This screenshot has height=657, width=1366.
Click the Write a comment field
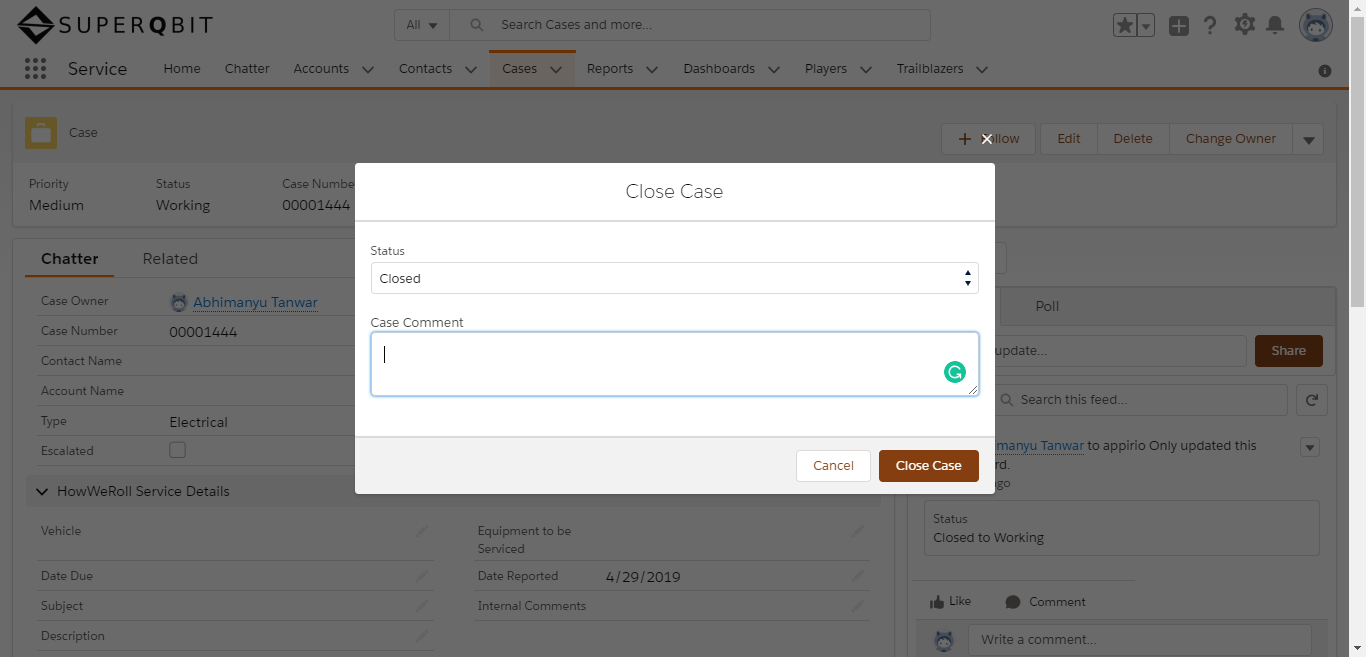[1139, 640]
